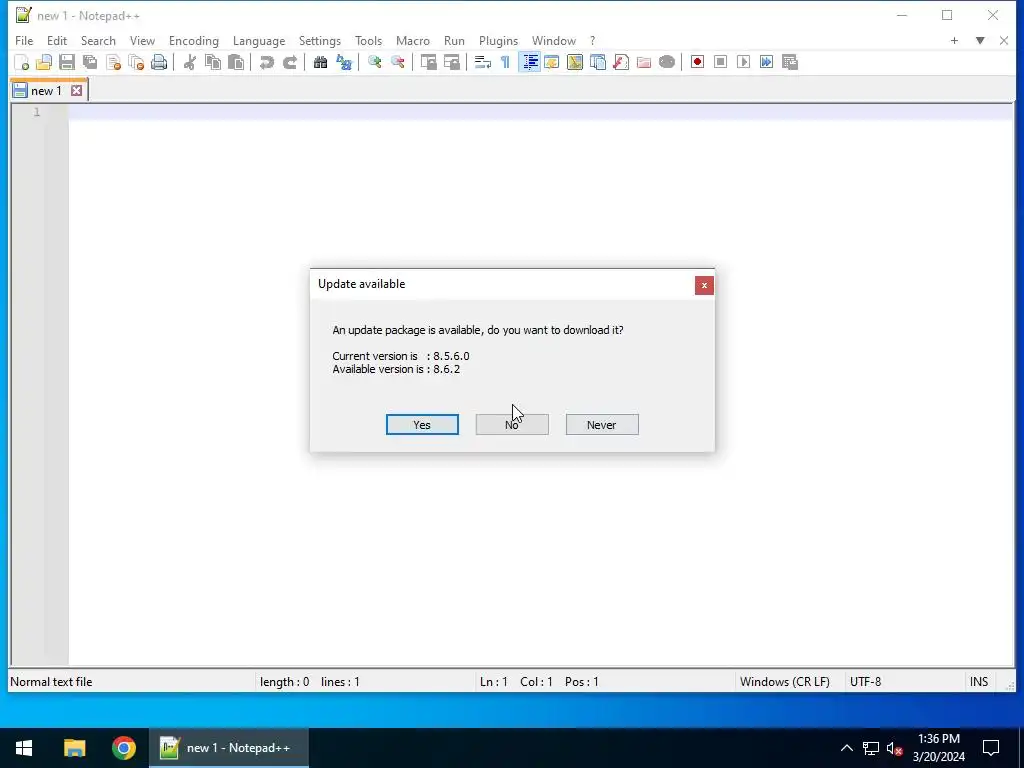
Task: Toggle Folder as Workspace icon
Action: coord(644,62)
